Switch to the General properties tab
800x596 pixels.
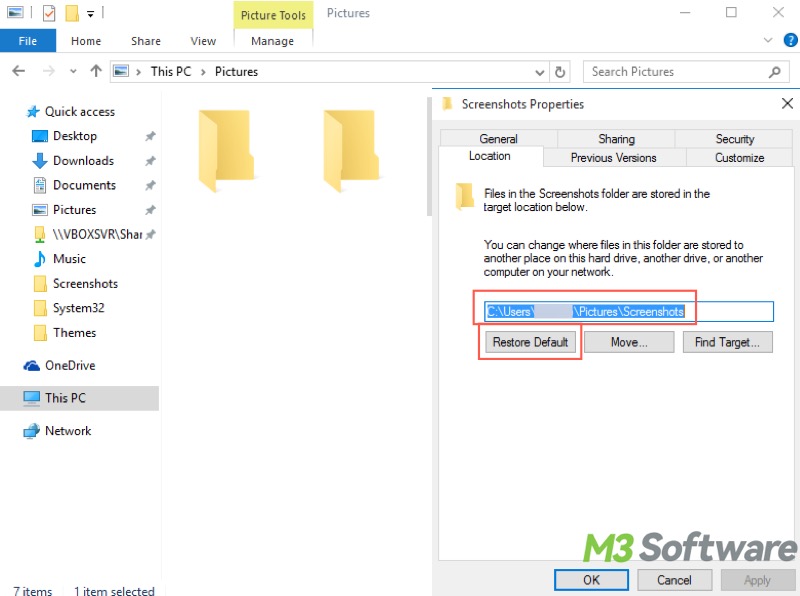(498, 139)
